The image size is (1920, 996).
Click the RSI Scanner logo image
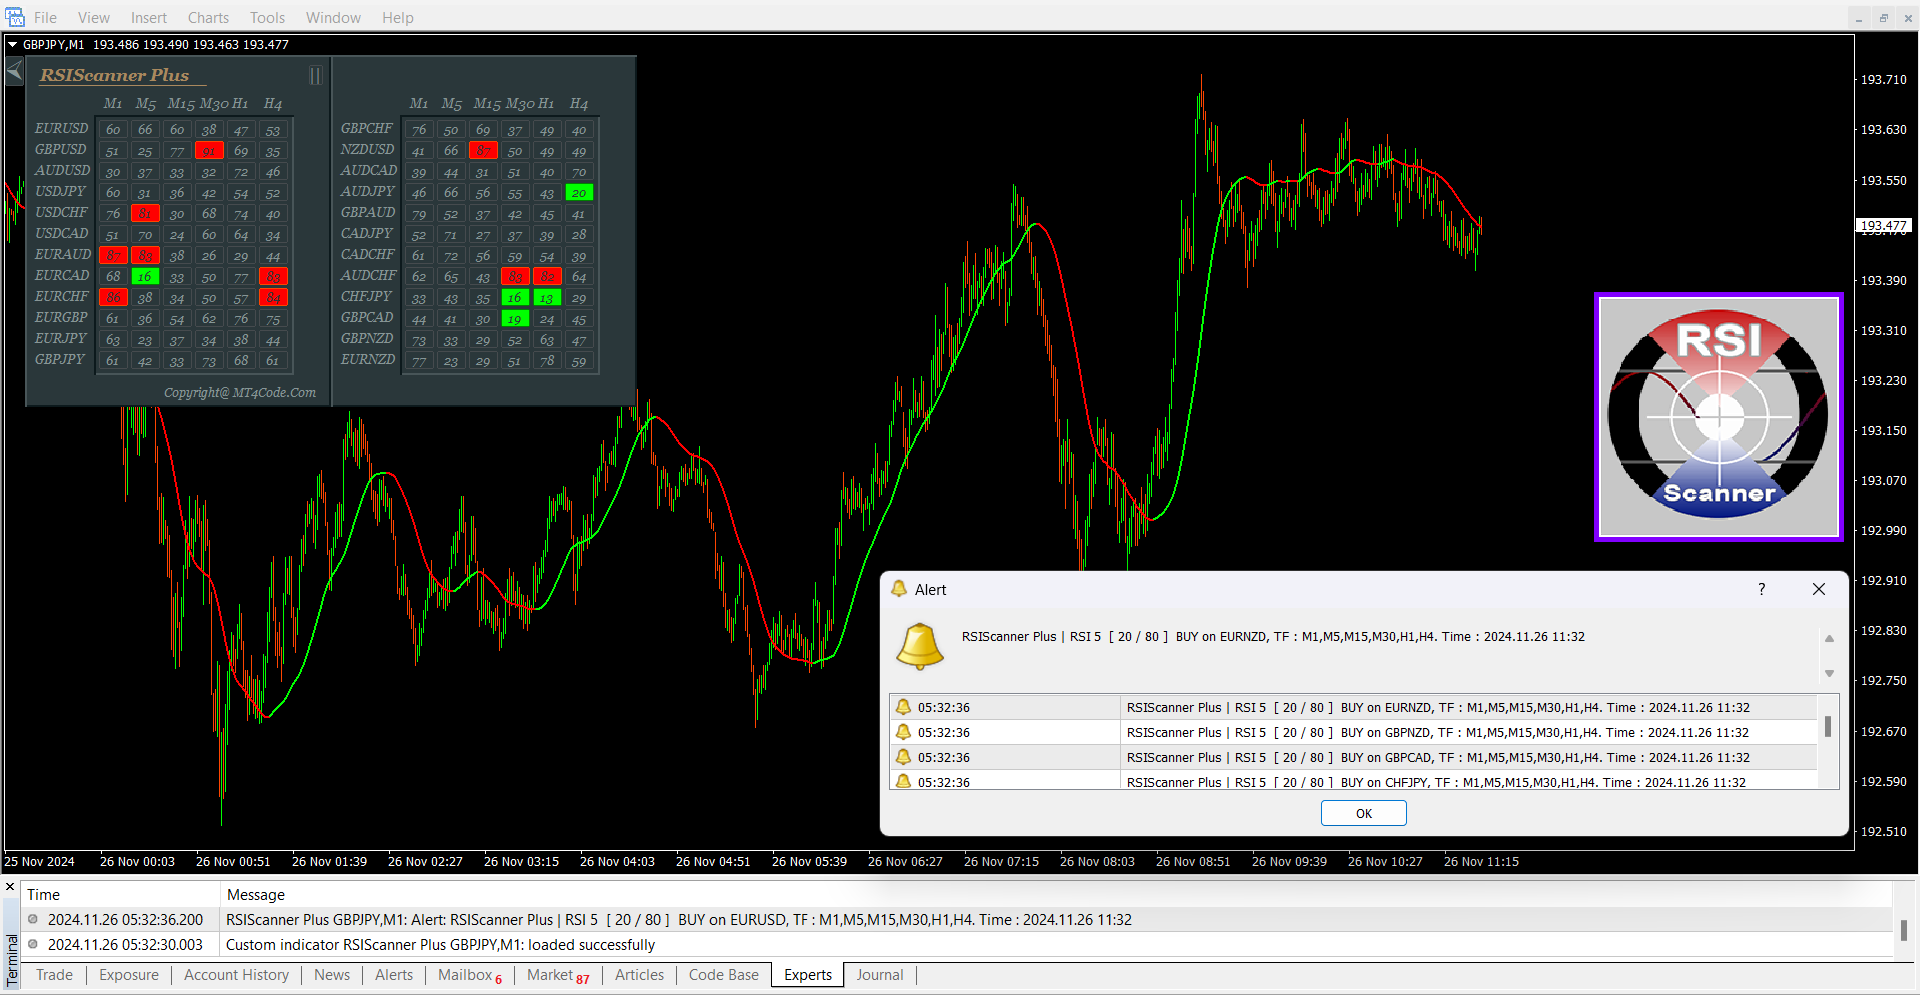click(1718, 417)
